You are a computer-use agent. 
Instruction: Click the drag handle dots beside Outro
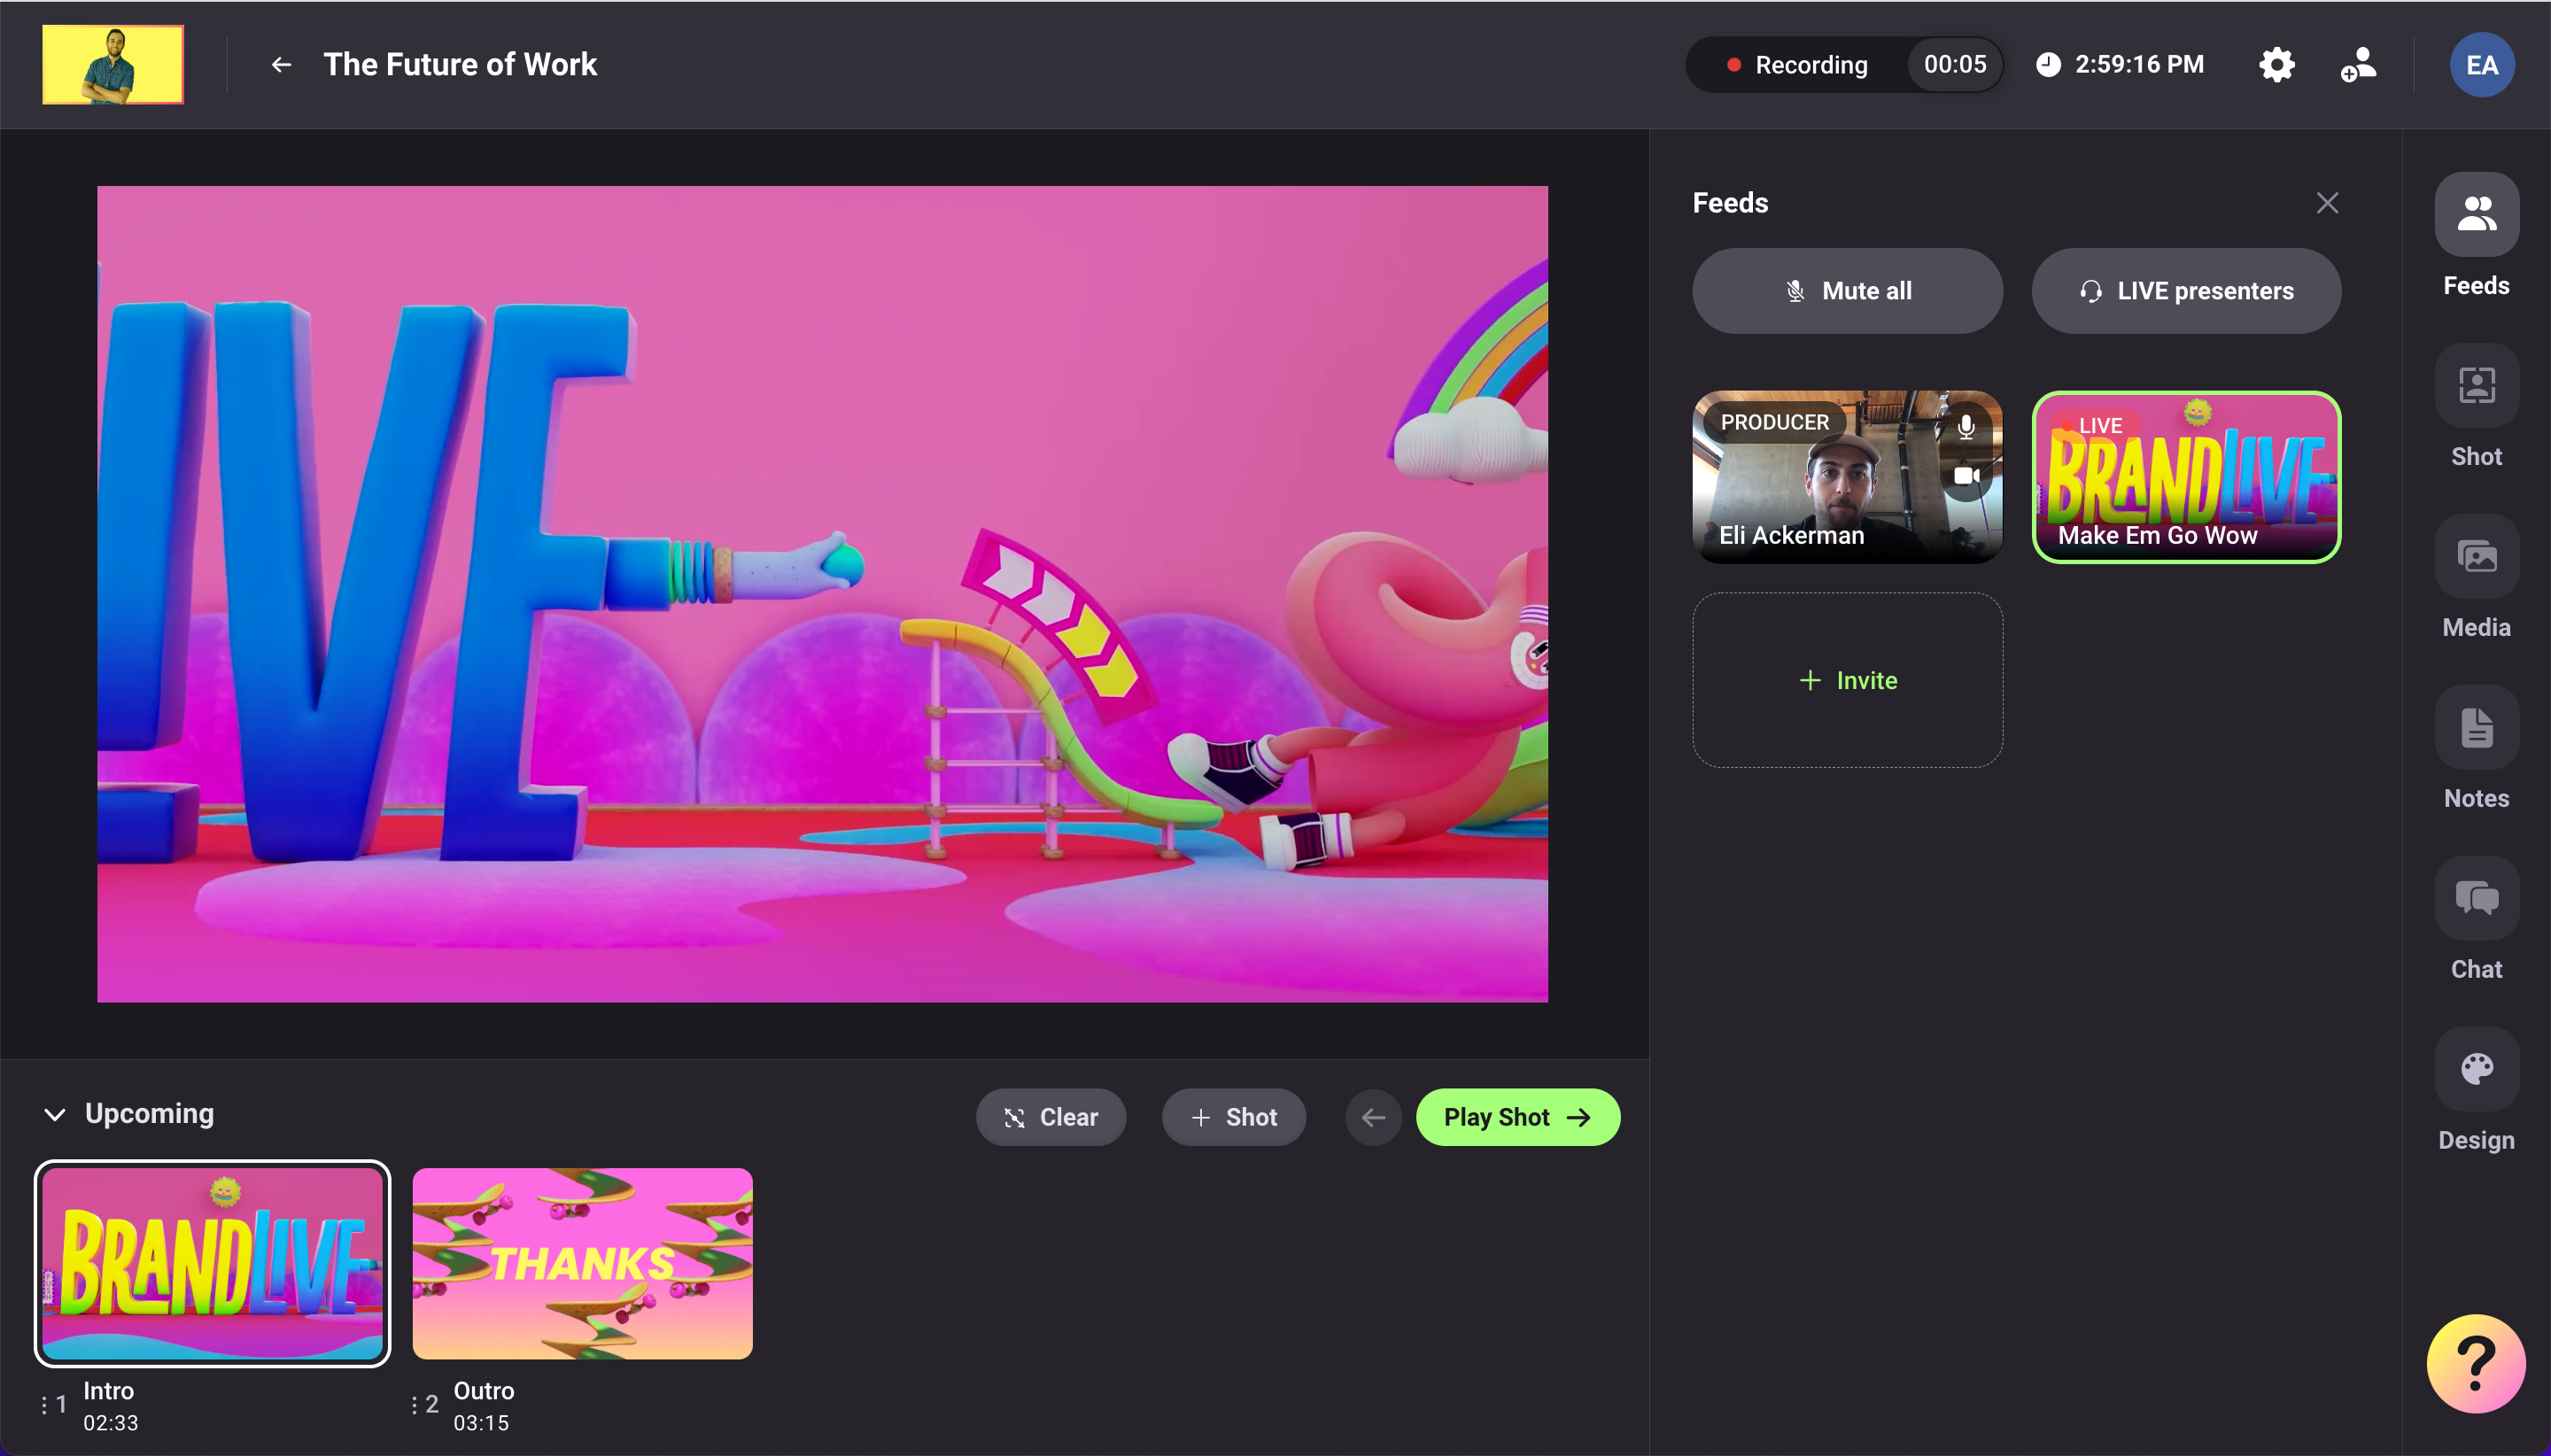coord(414,1405)
